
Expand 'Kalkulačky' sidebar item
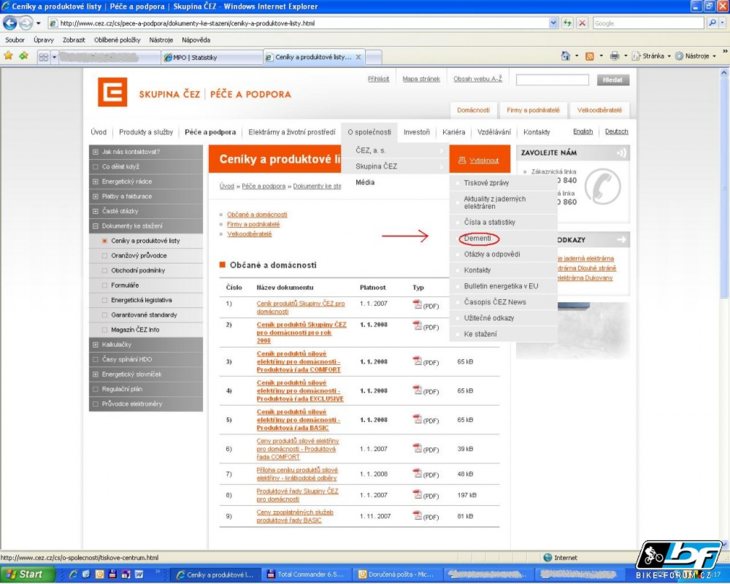[x=95, y=345]
